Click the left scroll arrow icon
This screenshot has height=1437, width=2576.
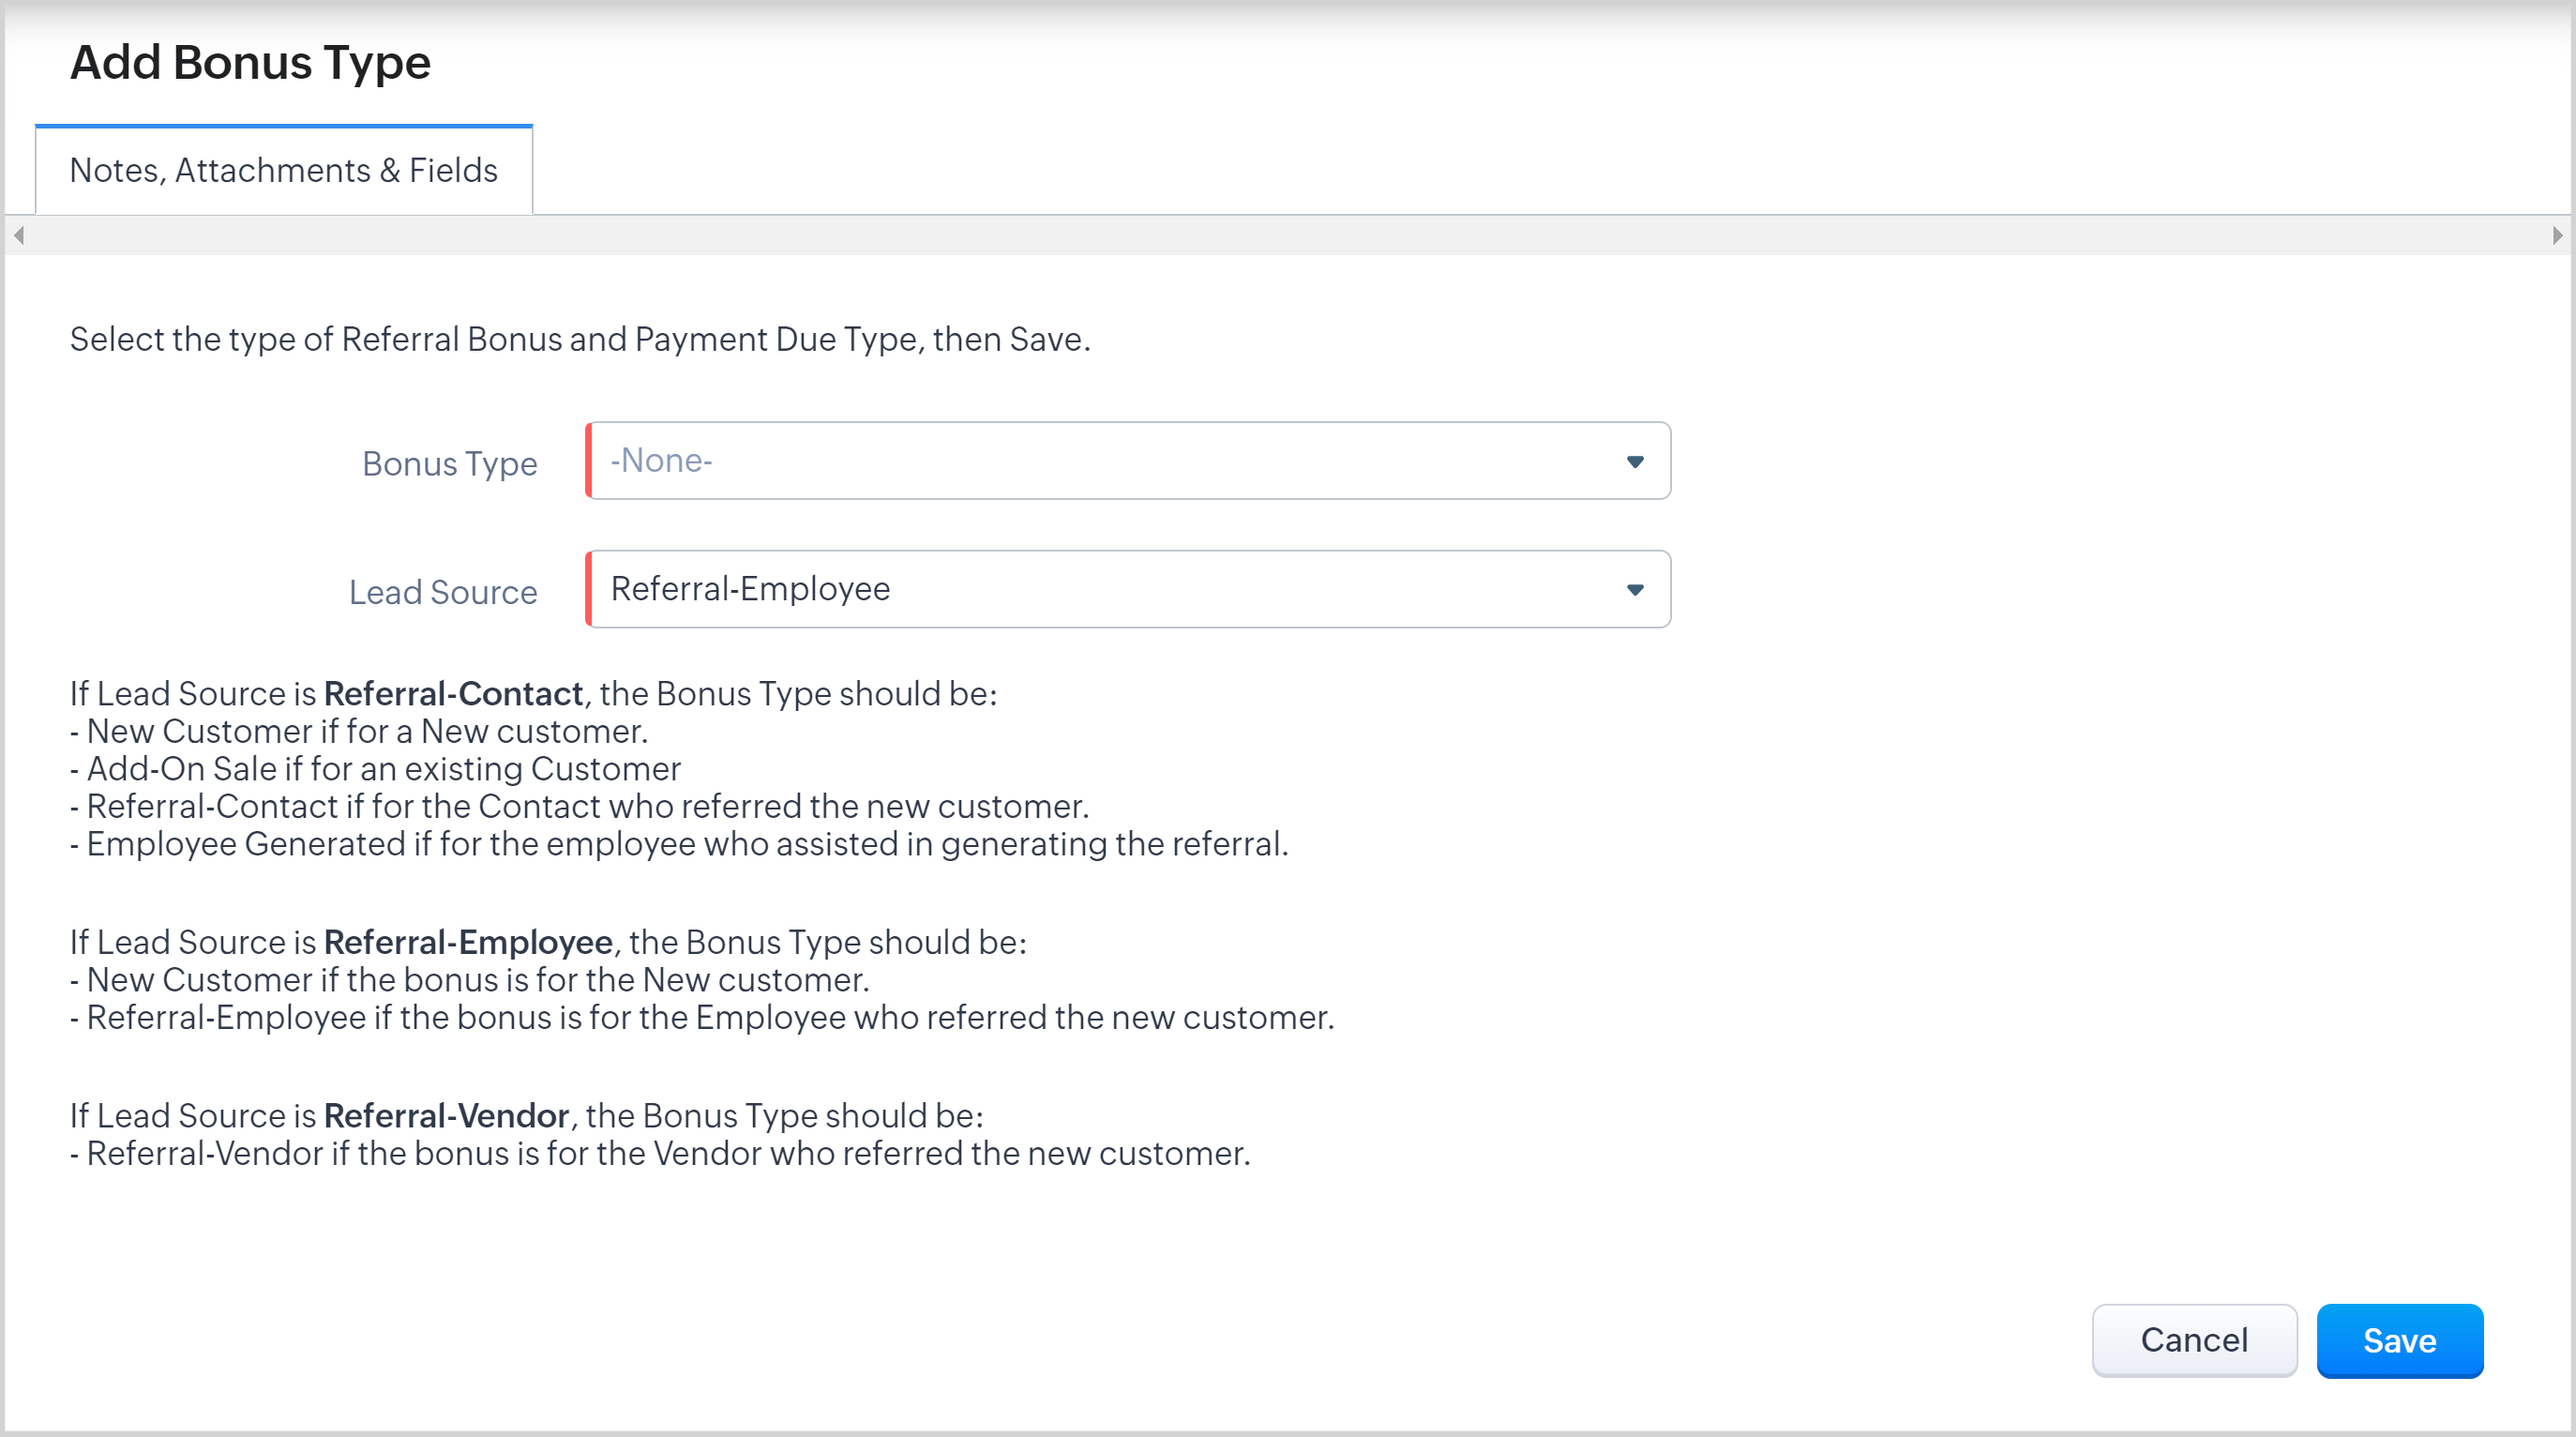(x=18, y=236)
